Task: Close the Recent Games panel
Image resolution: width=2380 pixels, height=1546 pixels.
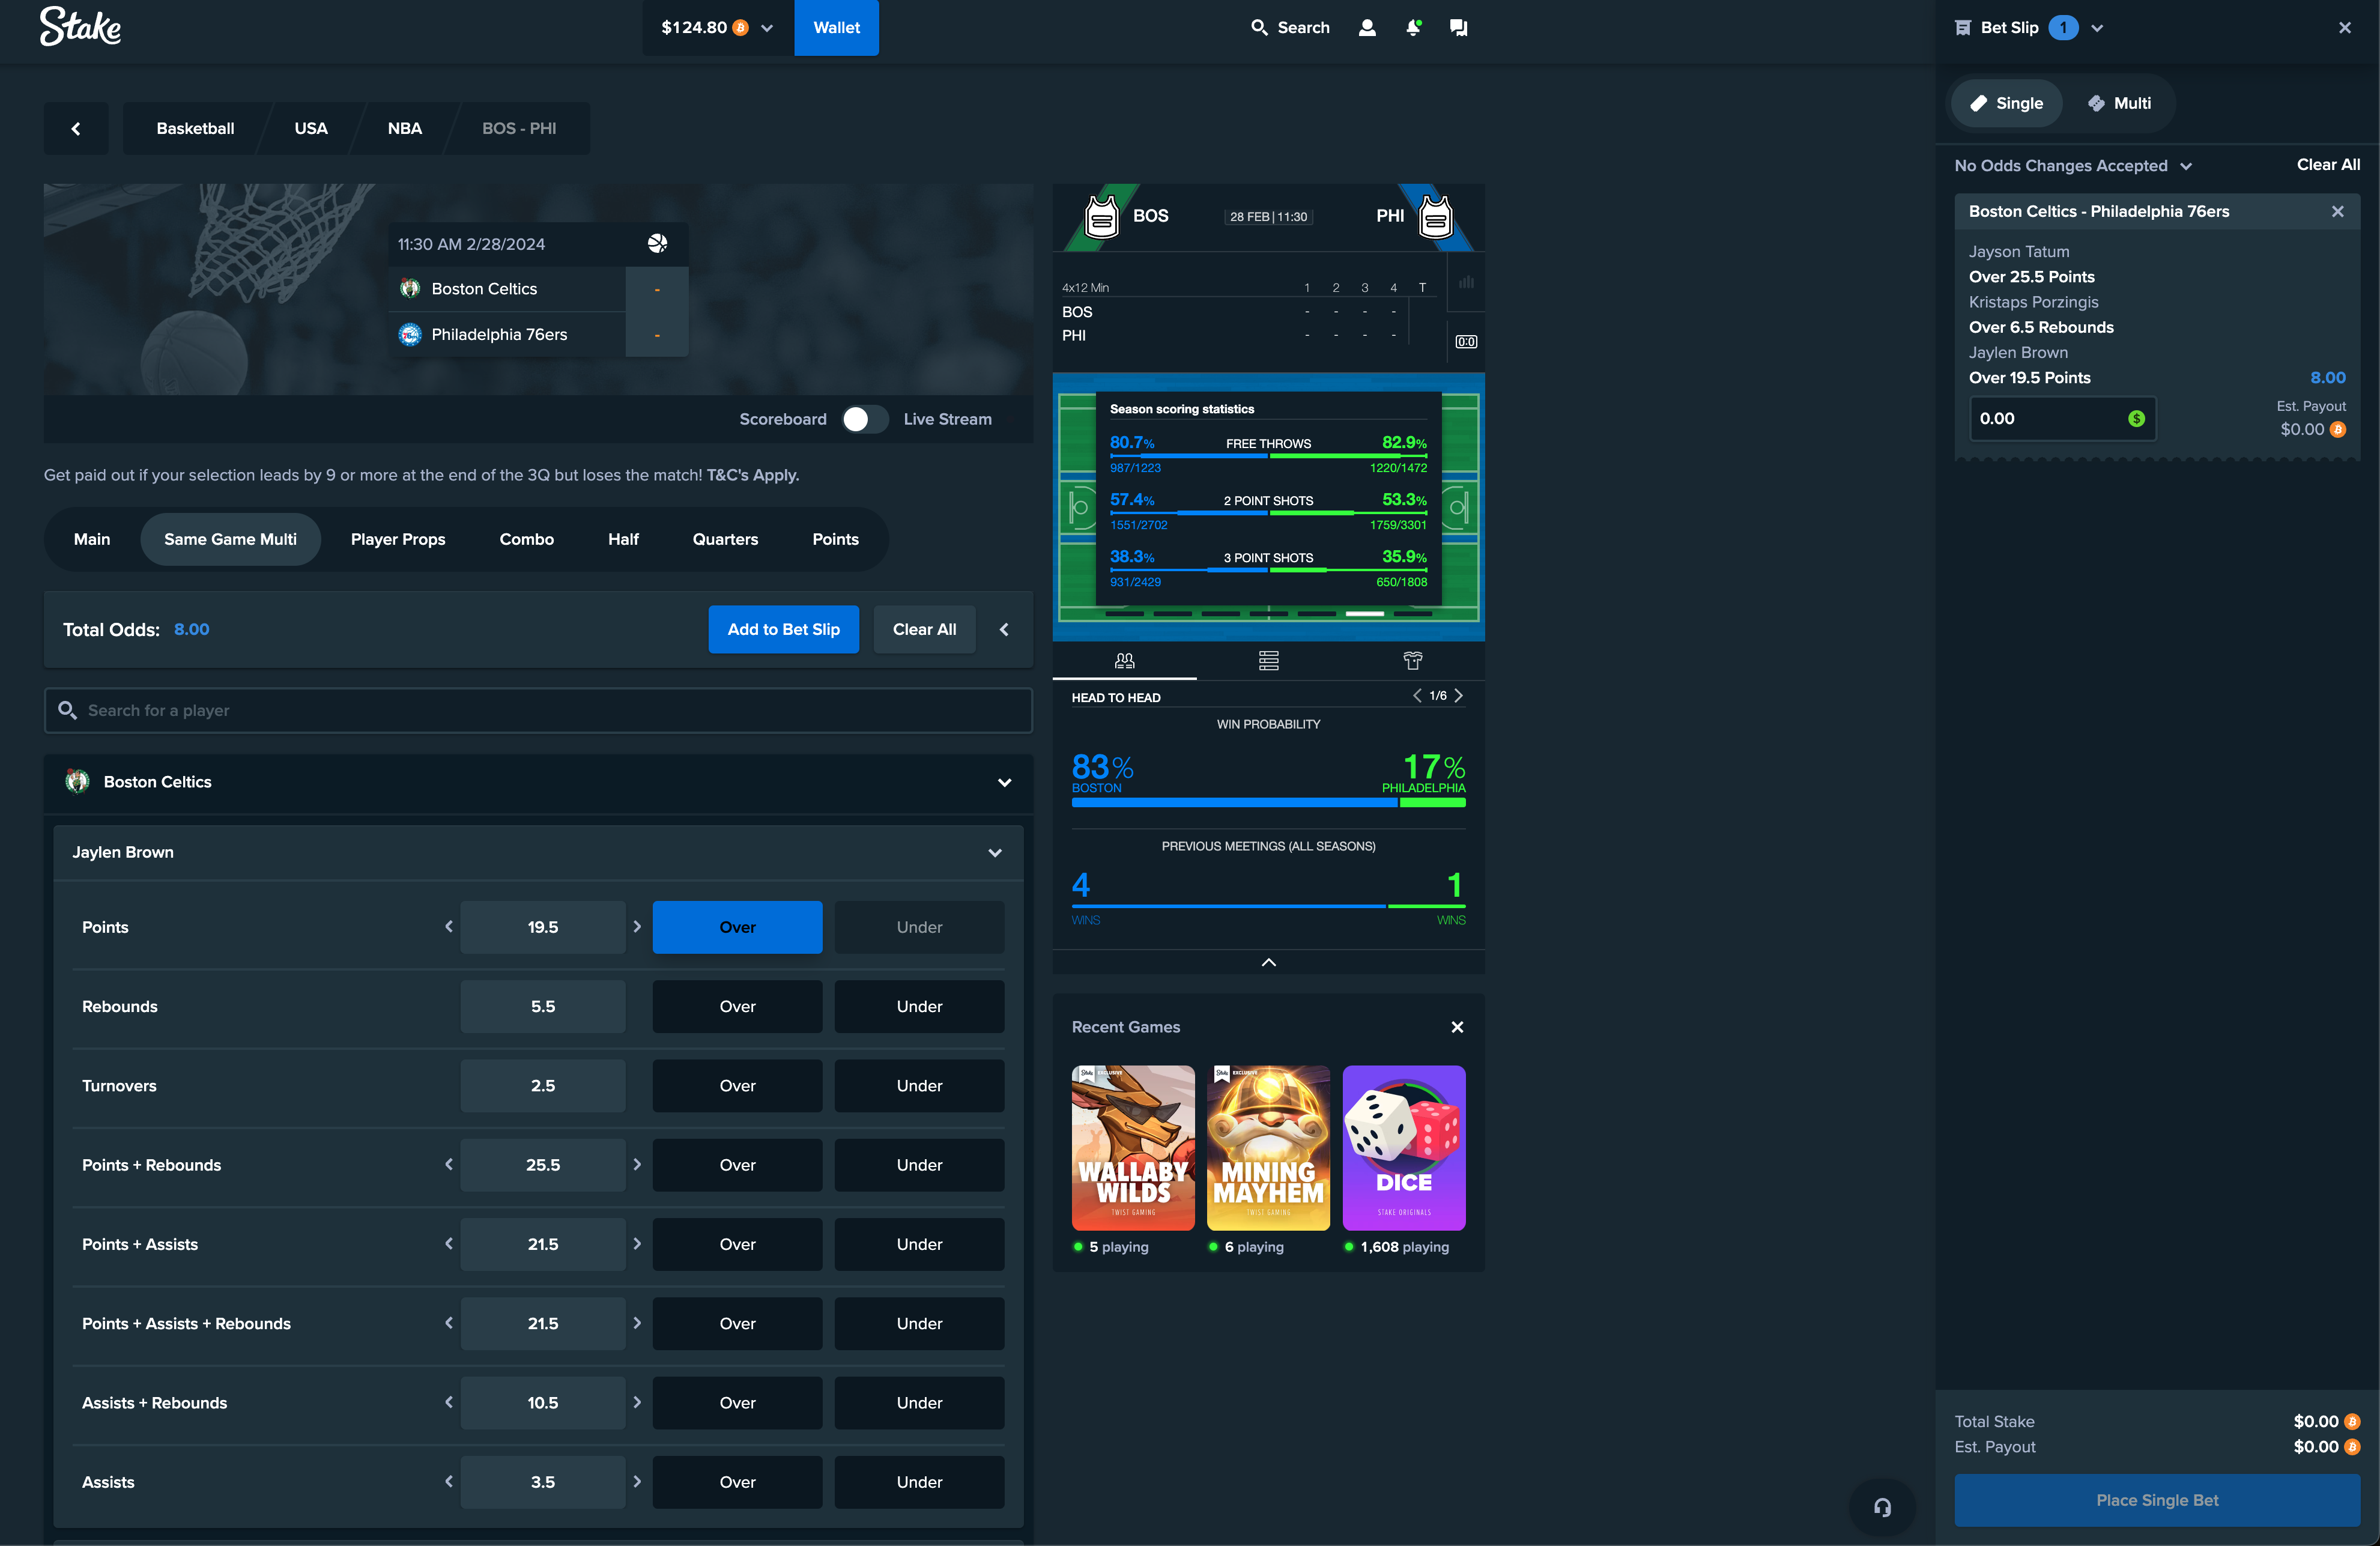Action: tap(1457, 1027)
